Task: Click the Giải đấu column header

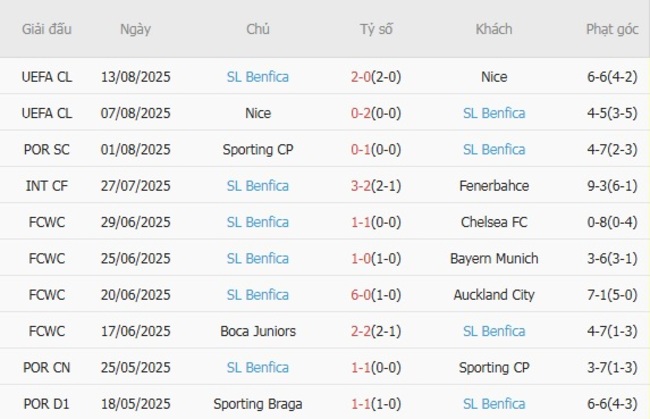Action: (47, 29)
